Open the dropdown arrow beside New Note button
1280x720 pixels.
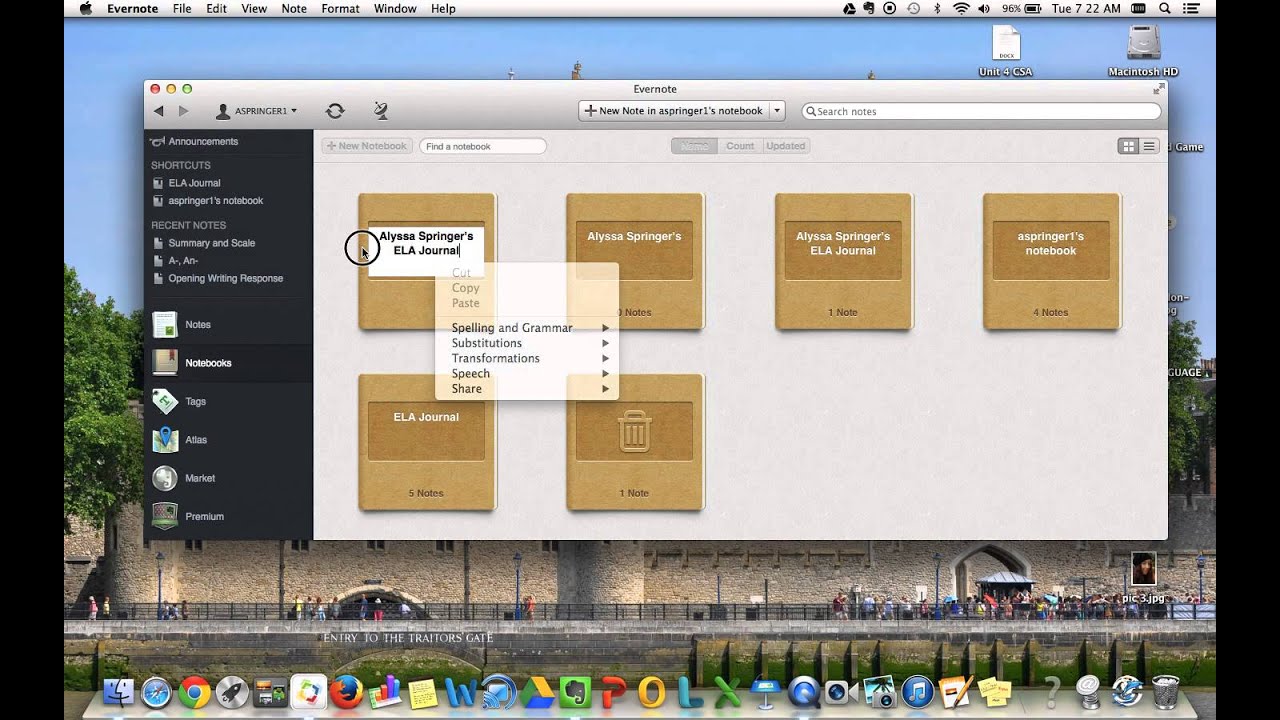pyautogui.click(x=777, y=111)
